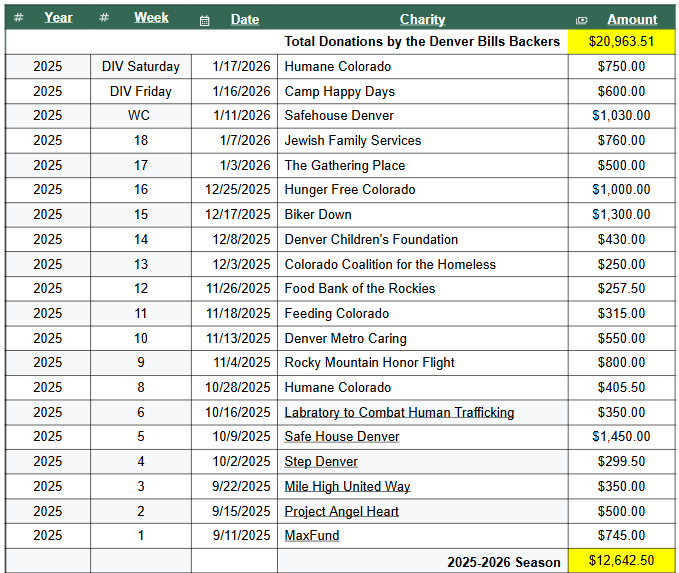
Task: Select the amount cell $405.50
Action: (621, 388)
